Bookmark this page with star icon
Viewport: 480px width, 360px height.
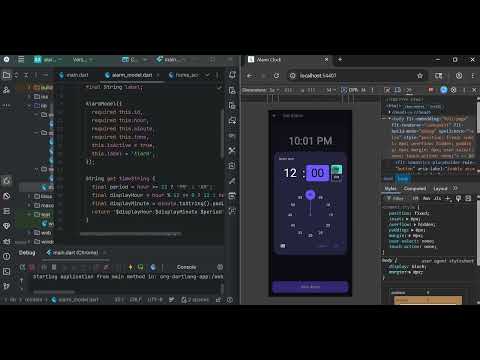(x=420, y=76)
